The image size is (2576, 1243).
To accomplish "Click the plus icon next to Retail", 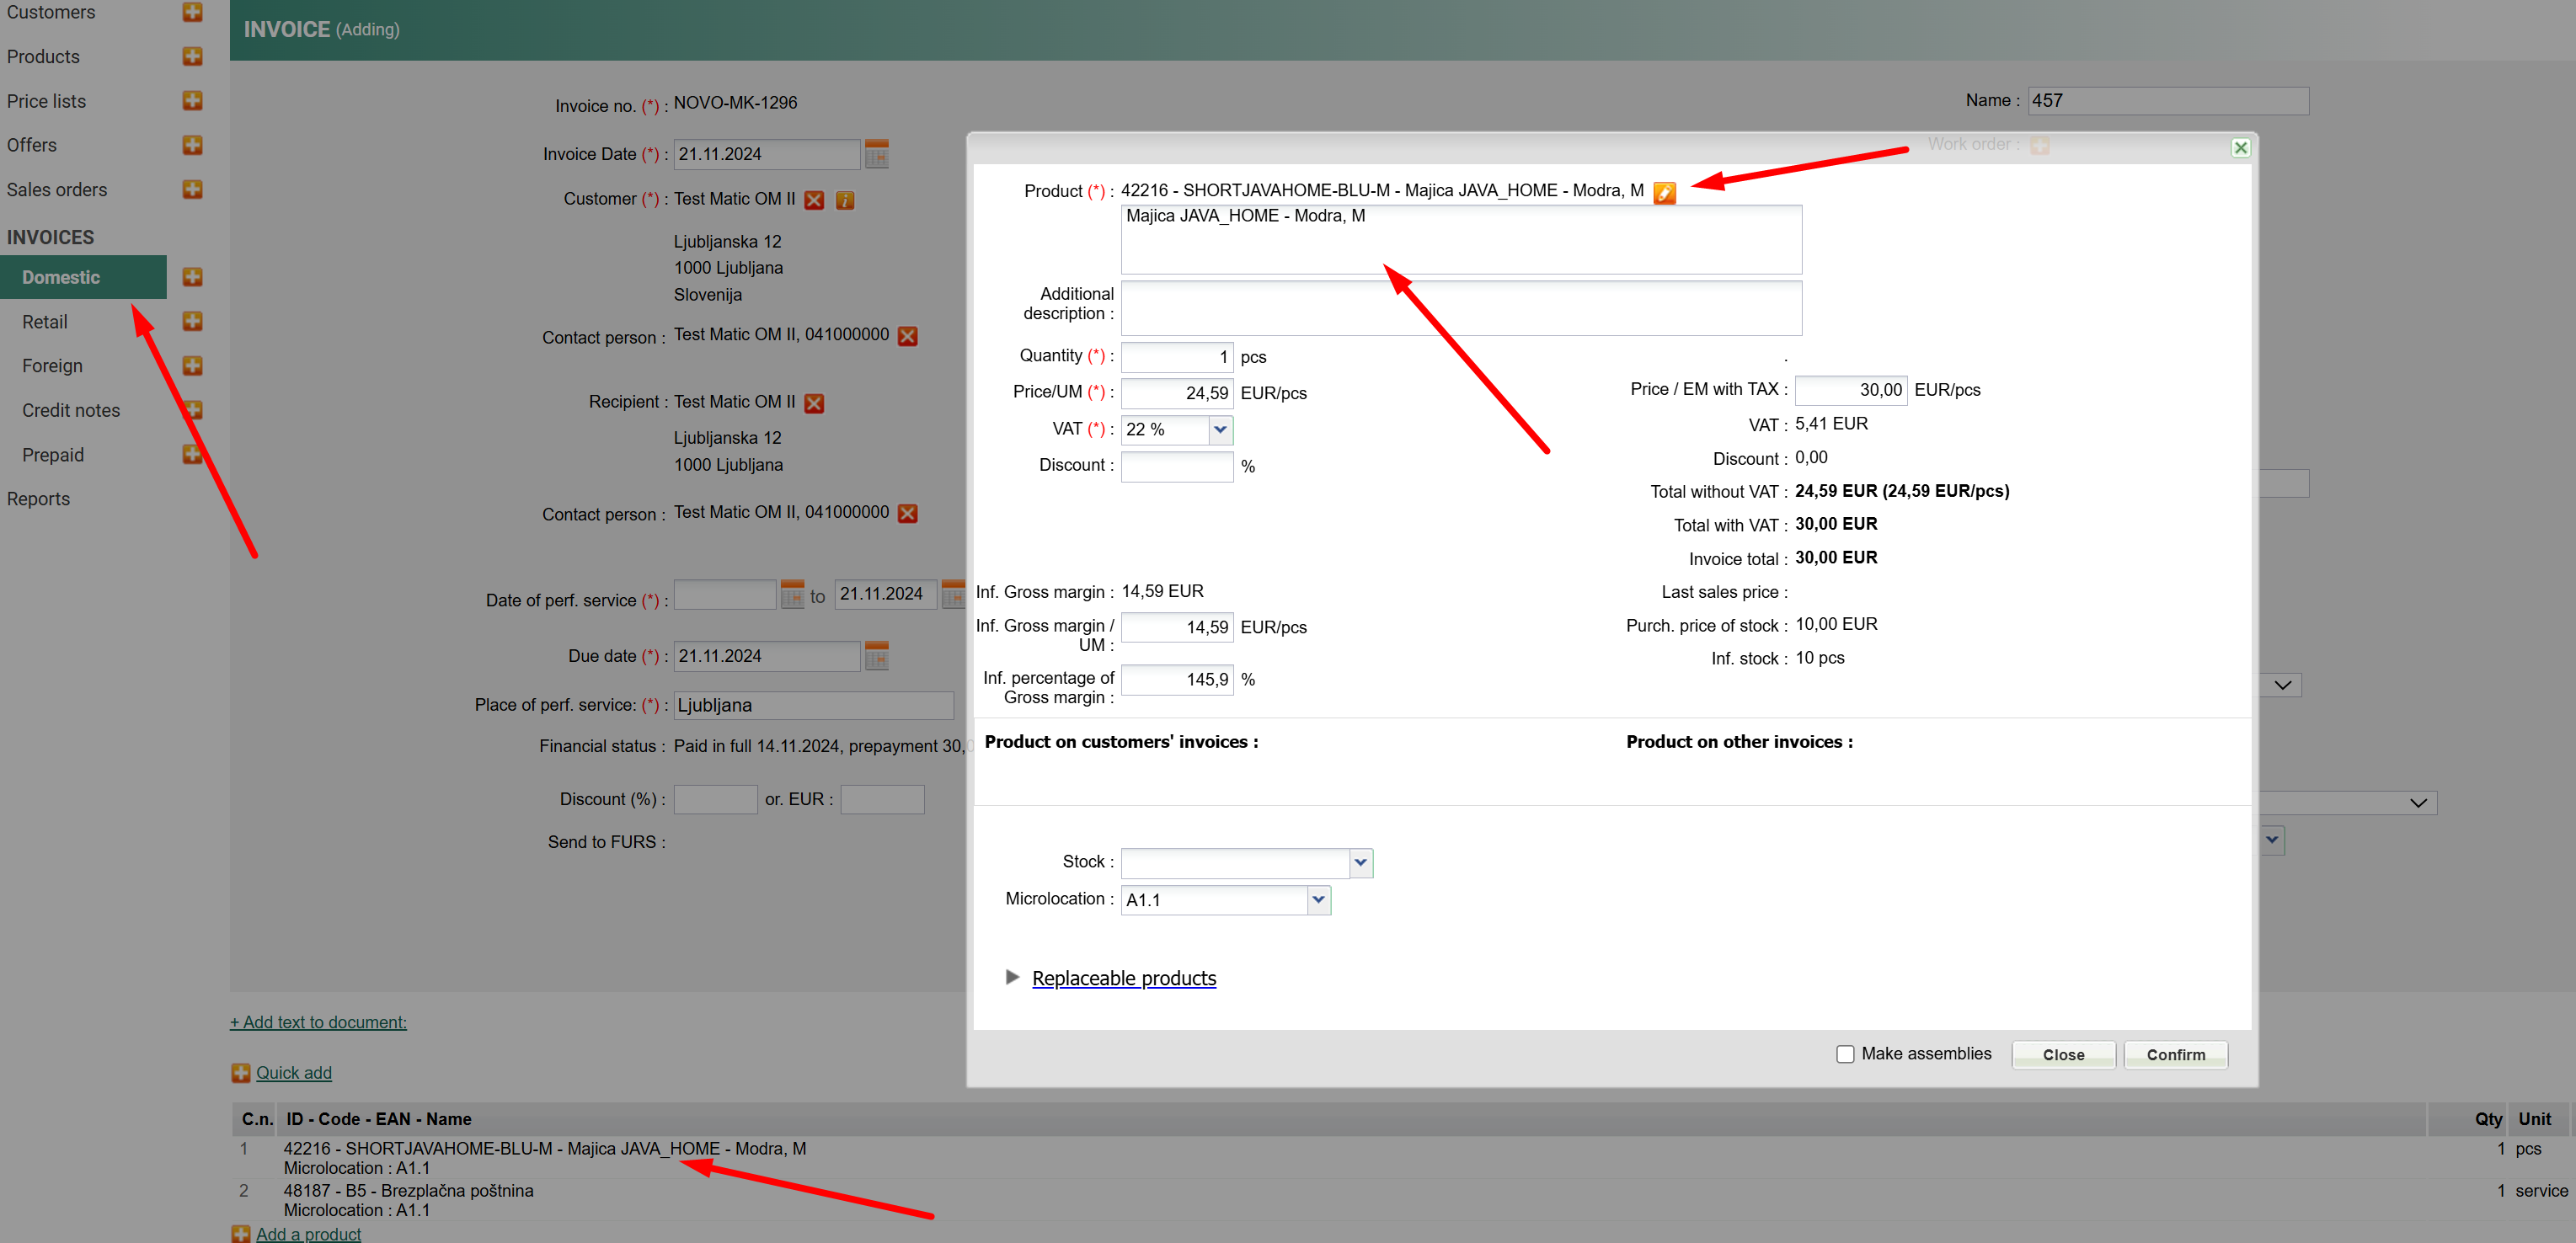I will 193,321.
